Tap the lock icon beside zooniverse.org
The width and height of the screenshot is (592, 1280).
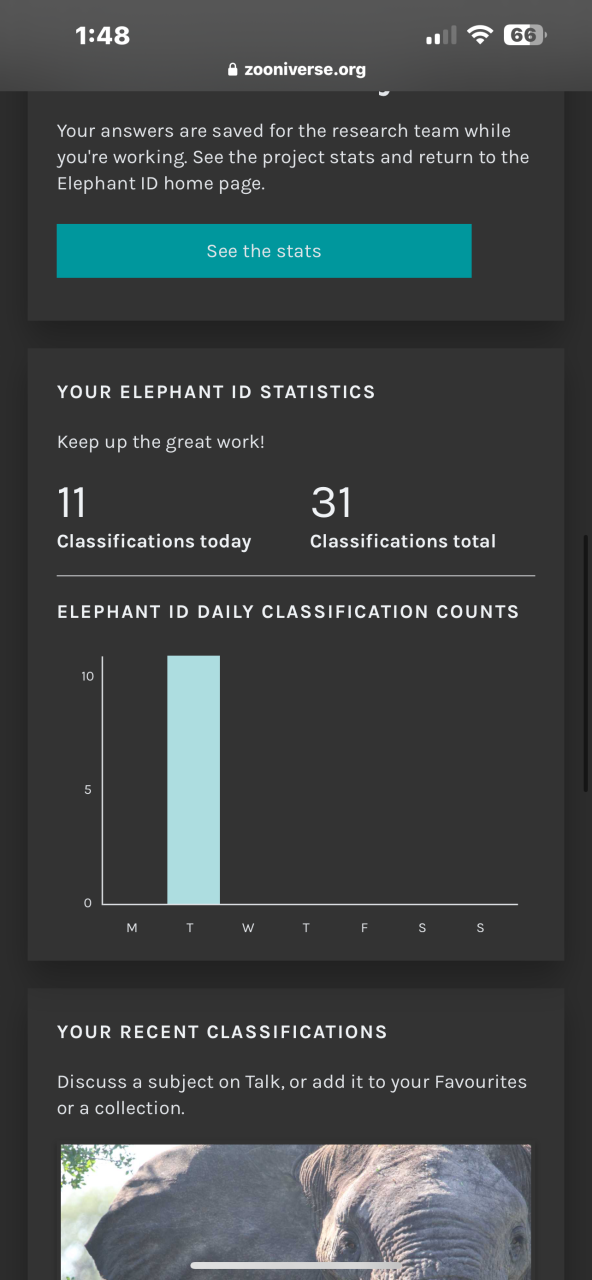pyautogui.click(x=233, y=70)
